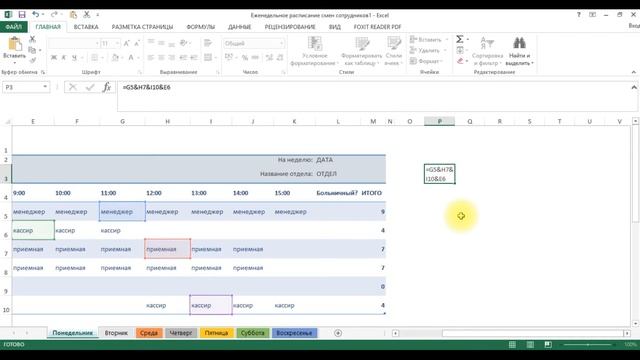
Task: Collapse the ribbon with the chevron
Action: pos(633,72)
